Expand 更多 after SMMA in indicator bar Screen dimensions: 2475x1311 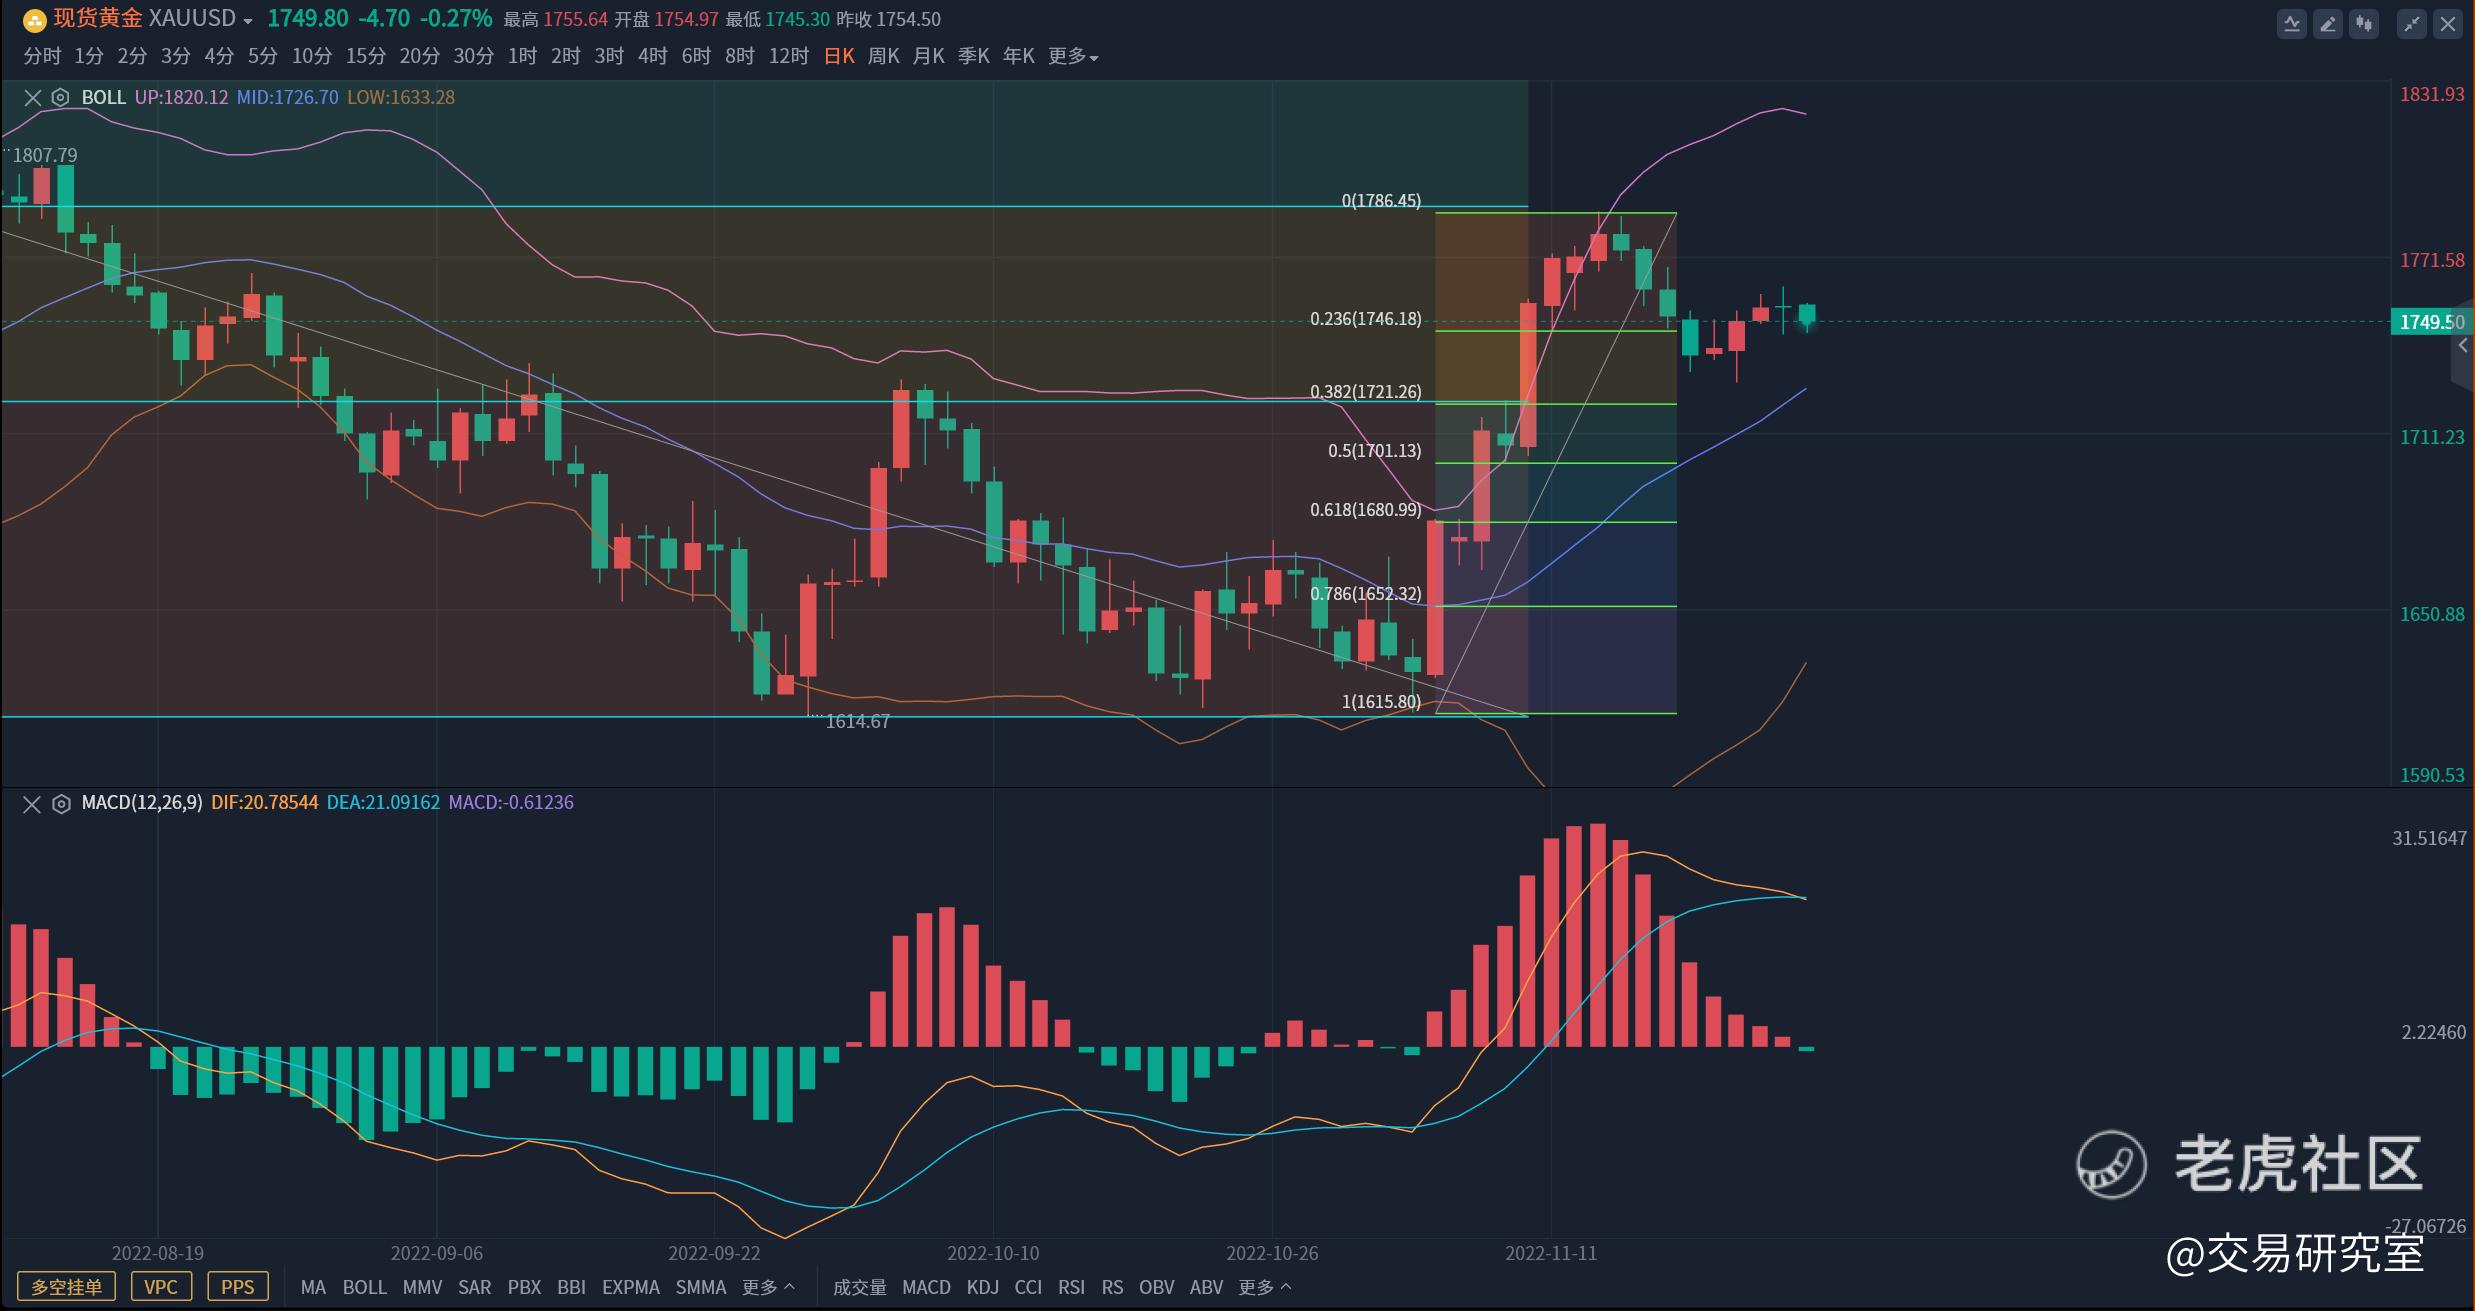768,1287
